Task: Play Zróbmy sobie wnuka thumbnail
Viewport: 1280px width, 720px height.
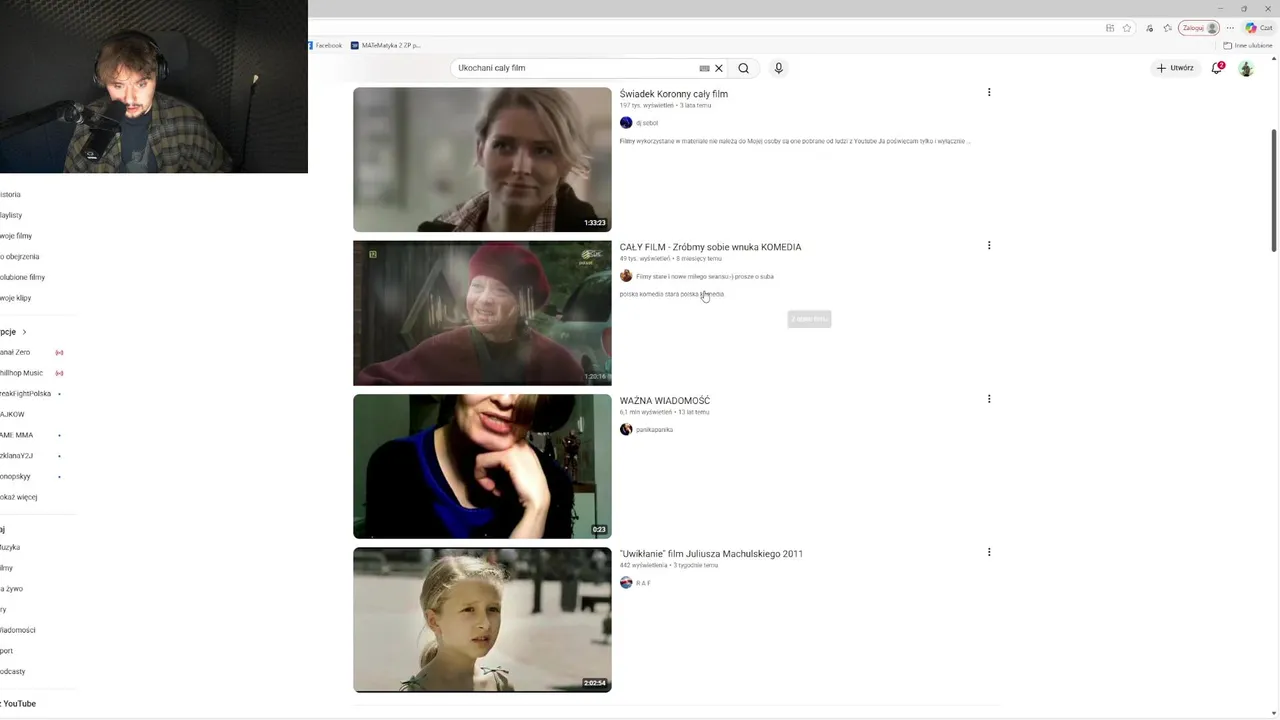Action: (x=482, y=313)
